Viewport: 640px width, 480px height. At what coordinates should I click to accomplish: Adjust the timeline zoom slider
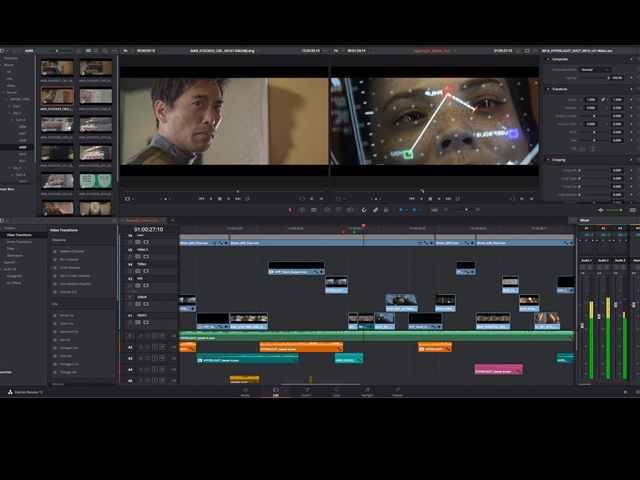pos(462,210)
